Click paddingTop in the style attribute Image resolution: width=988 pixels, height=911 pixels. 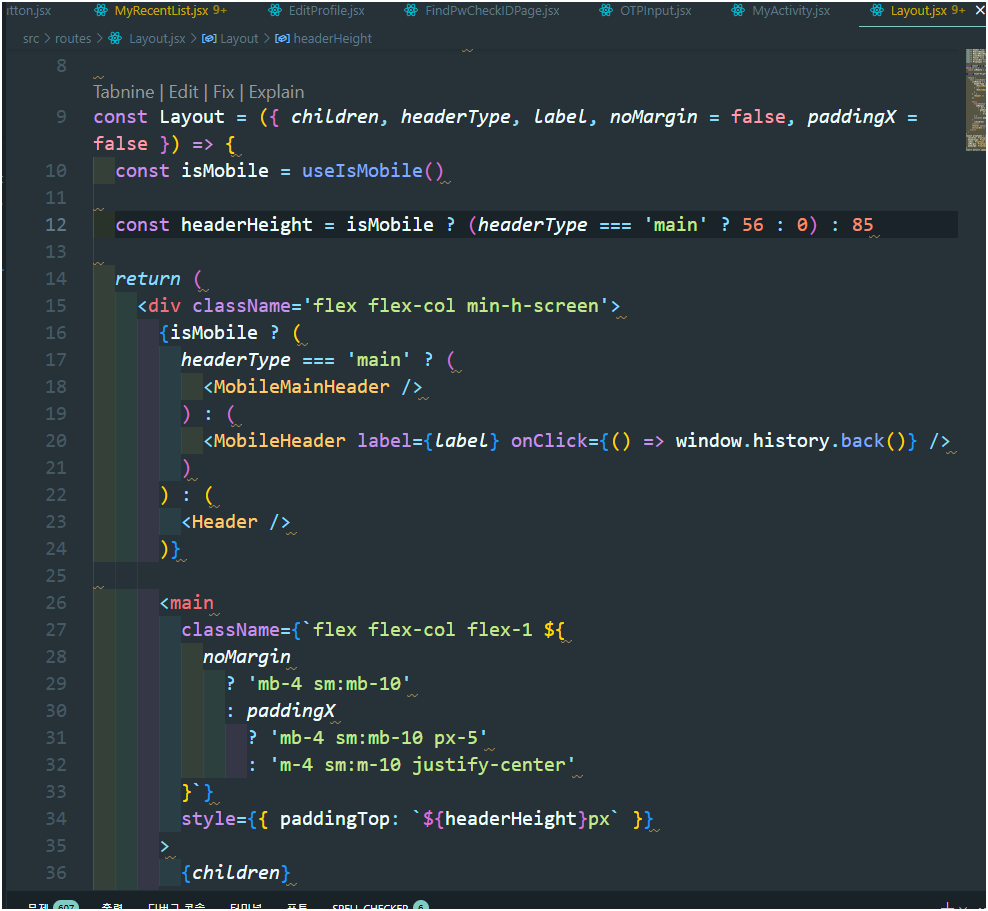[335, 819]
